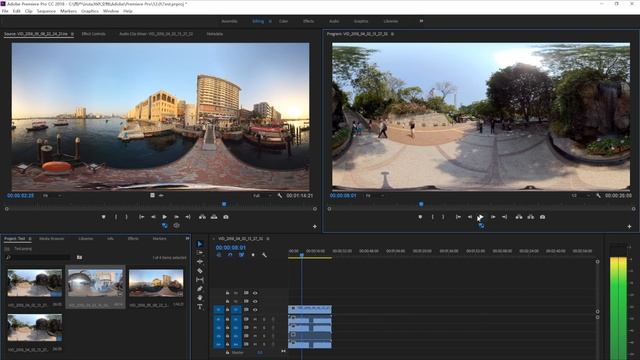This screenshot has width=640, height=360.
Task: Export a frame from the Source monitor
Action: pos(226,217)
